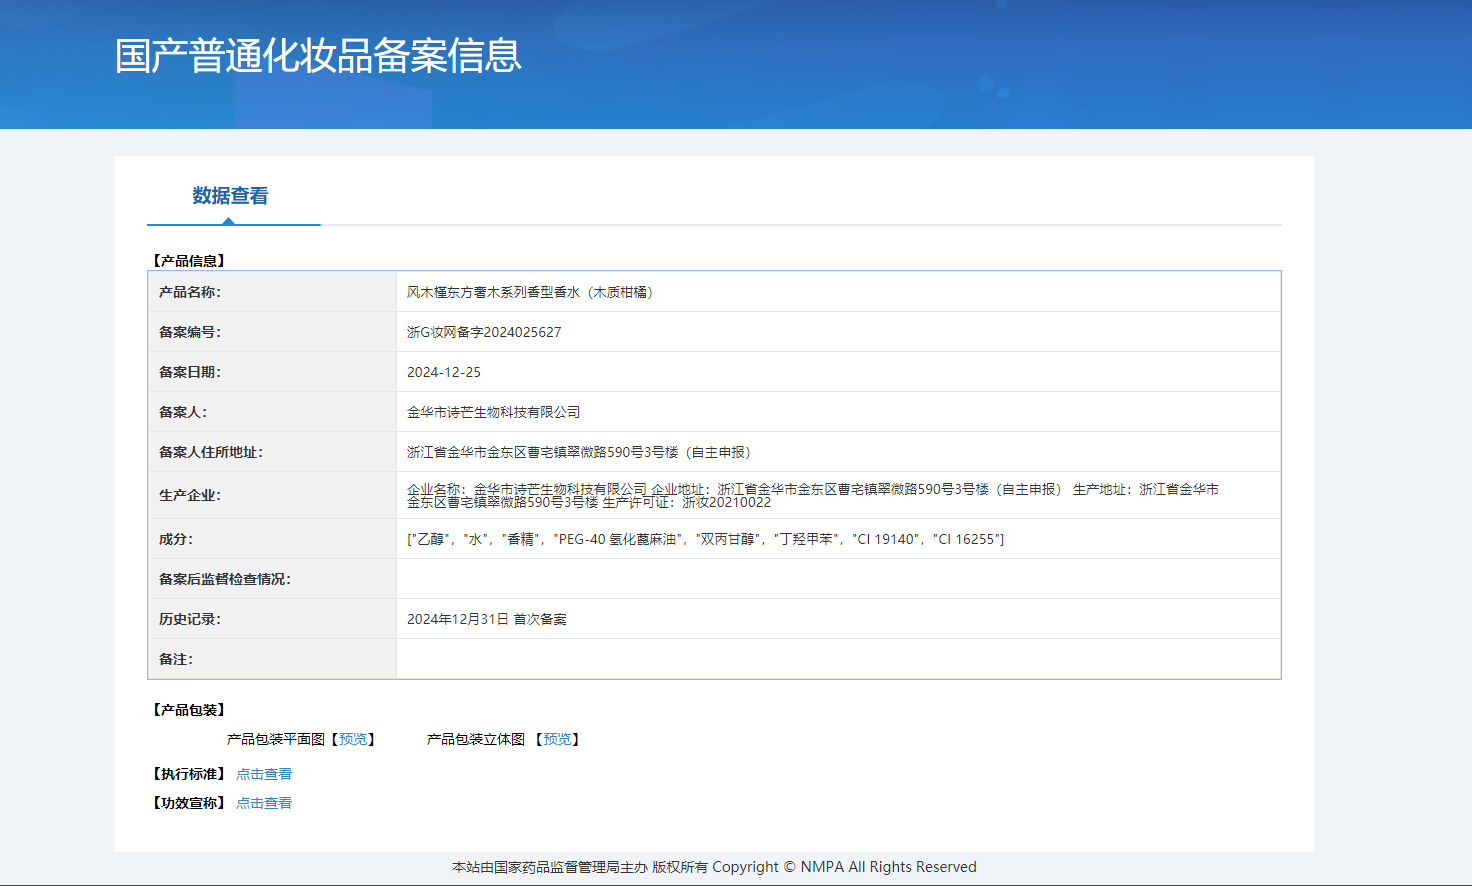
Task: Click the 【产品信息】 section heading
Action: point(189,261)
